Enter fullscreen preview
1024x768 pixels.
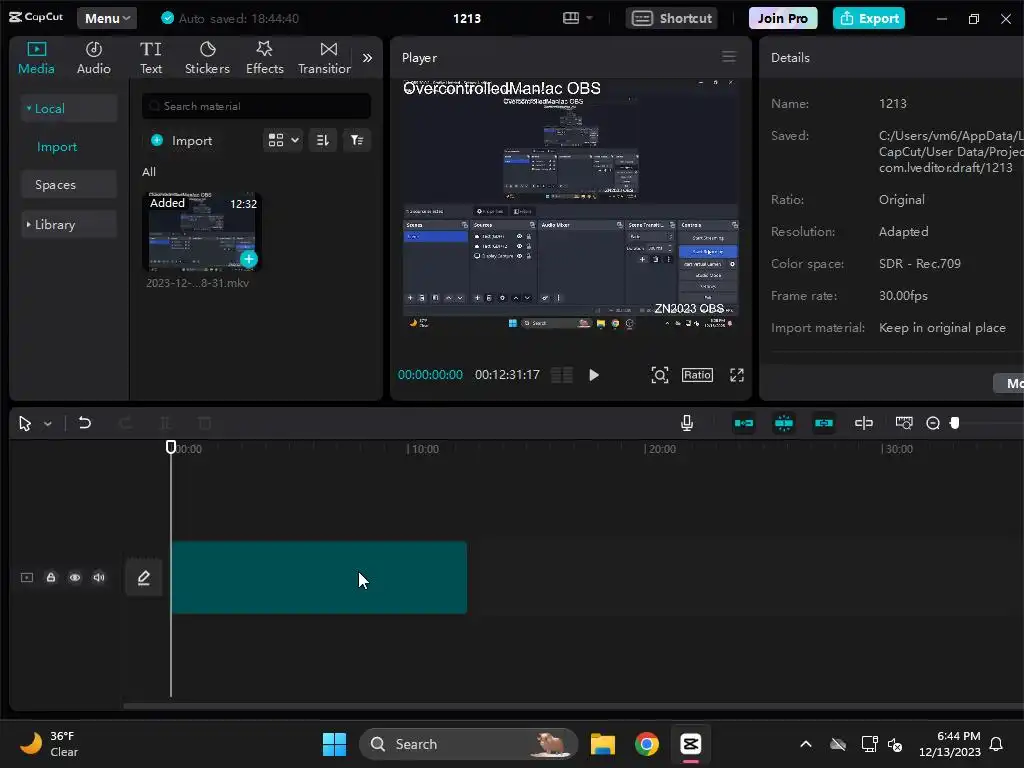coord(737,375)
